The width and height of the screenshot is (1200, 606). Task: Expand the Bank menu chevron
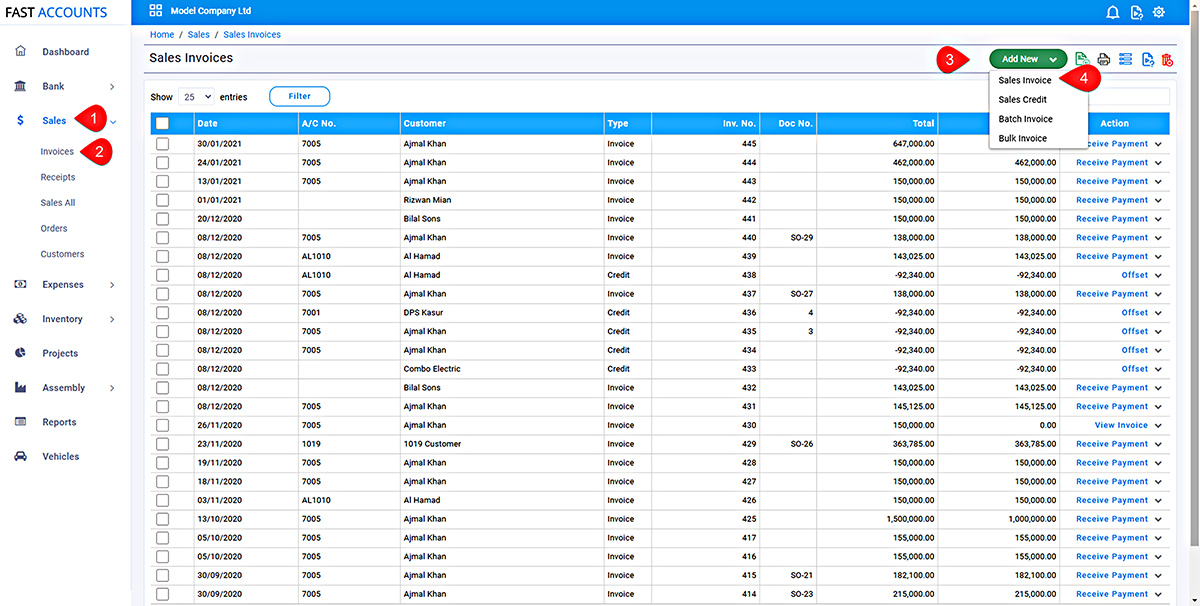click(112, 87)
